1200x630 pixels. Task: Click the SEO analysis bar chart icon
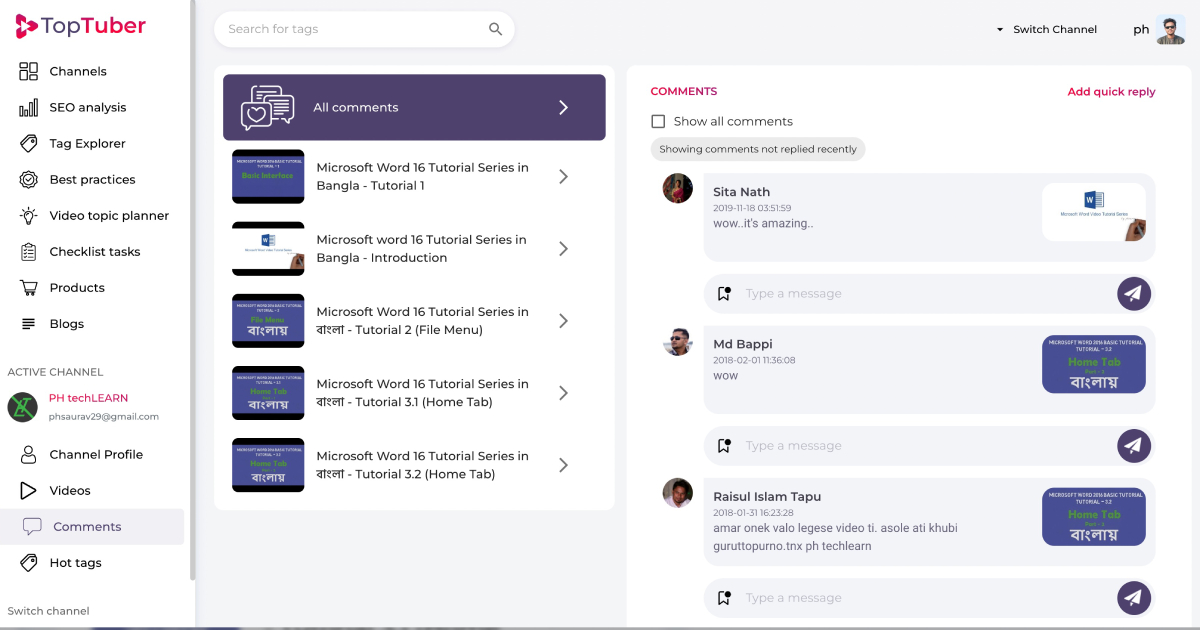(x=29, y=107)
